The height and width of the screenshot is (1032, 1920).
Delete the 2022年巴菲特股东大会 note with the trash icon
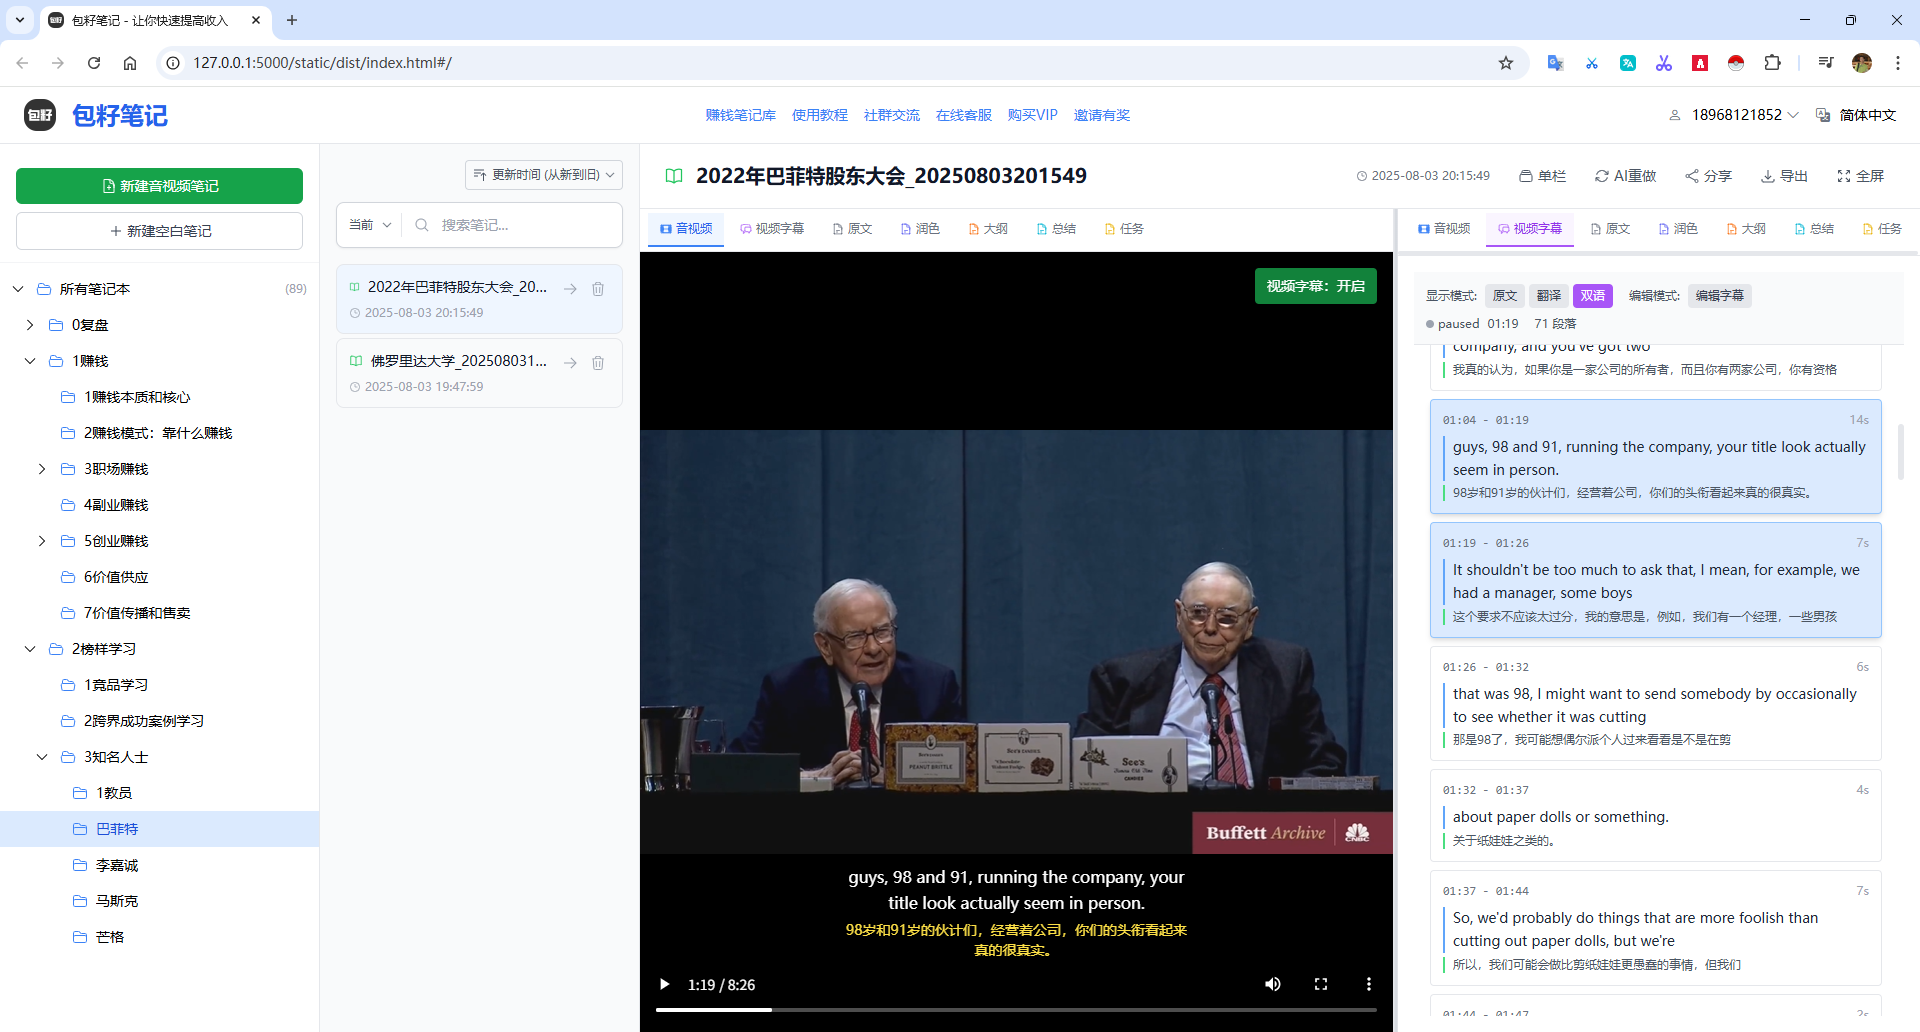598,289
